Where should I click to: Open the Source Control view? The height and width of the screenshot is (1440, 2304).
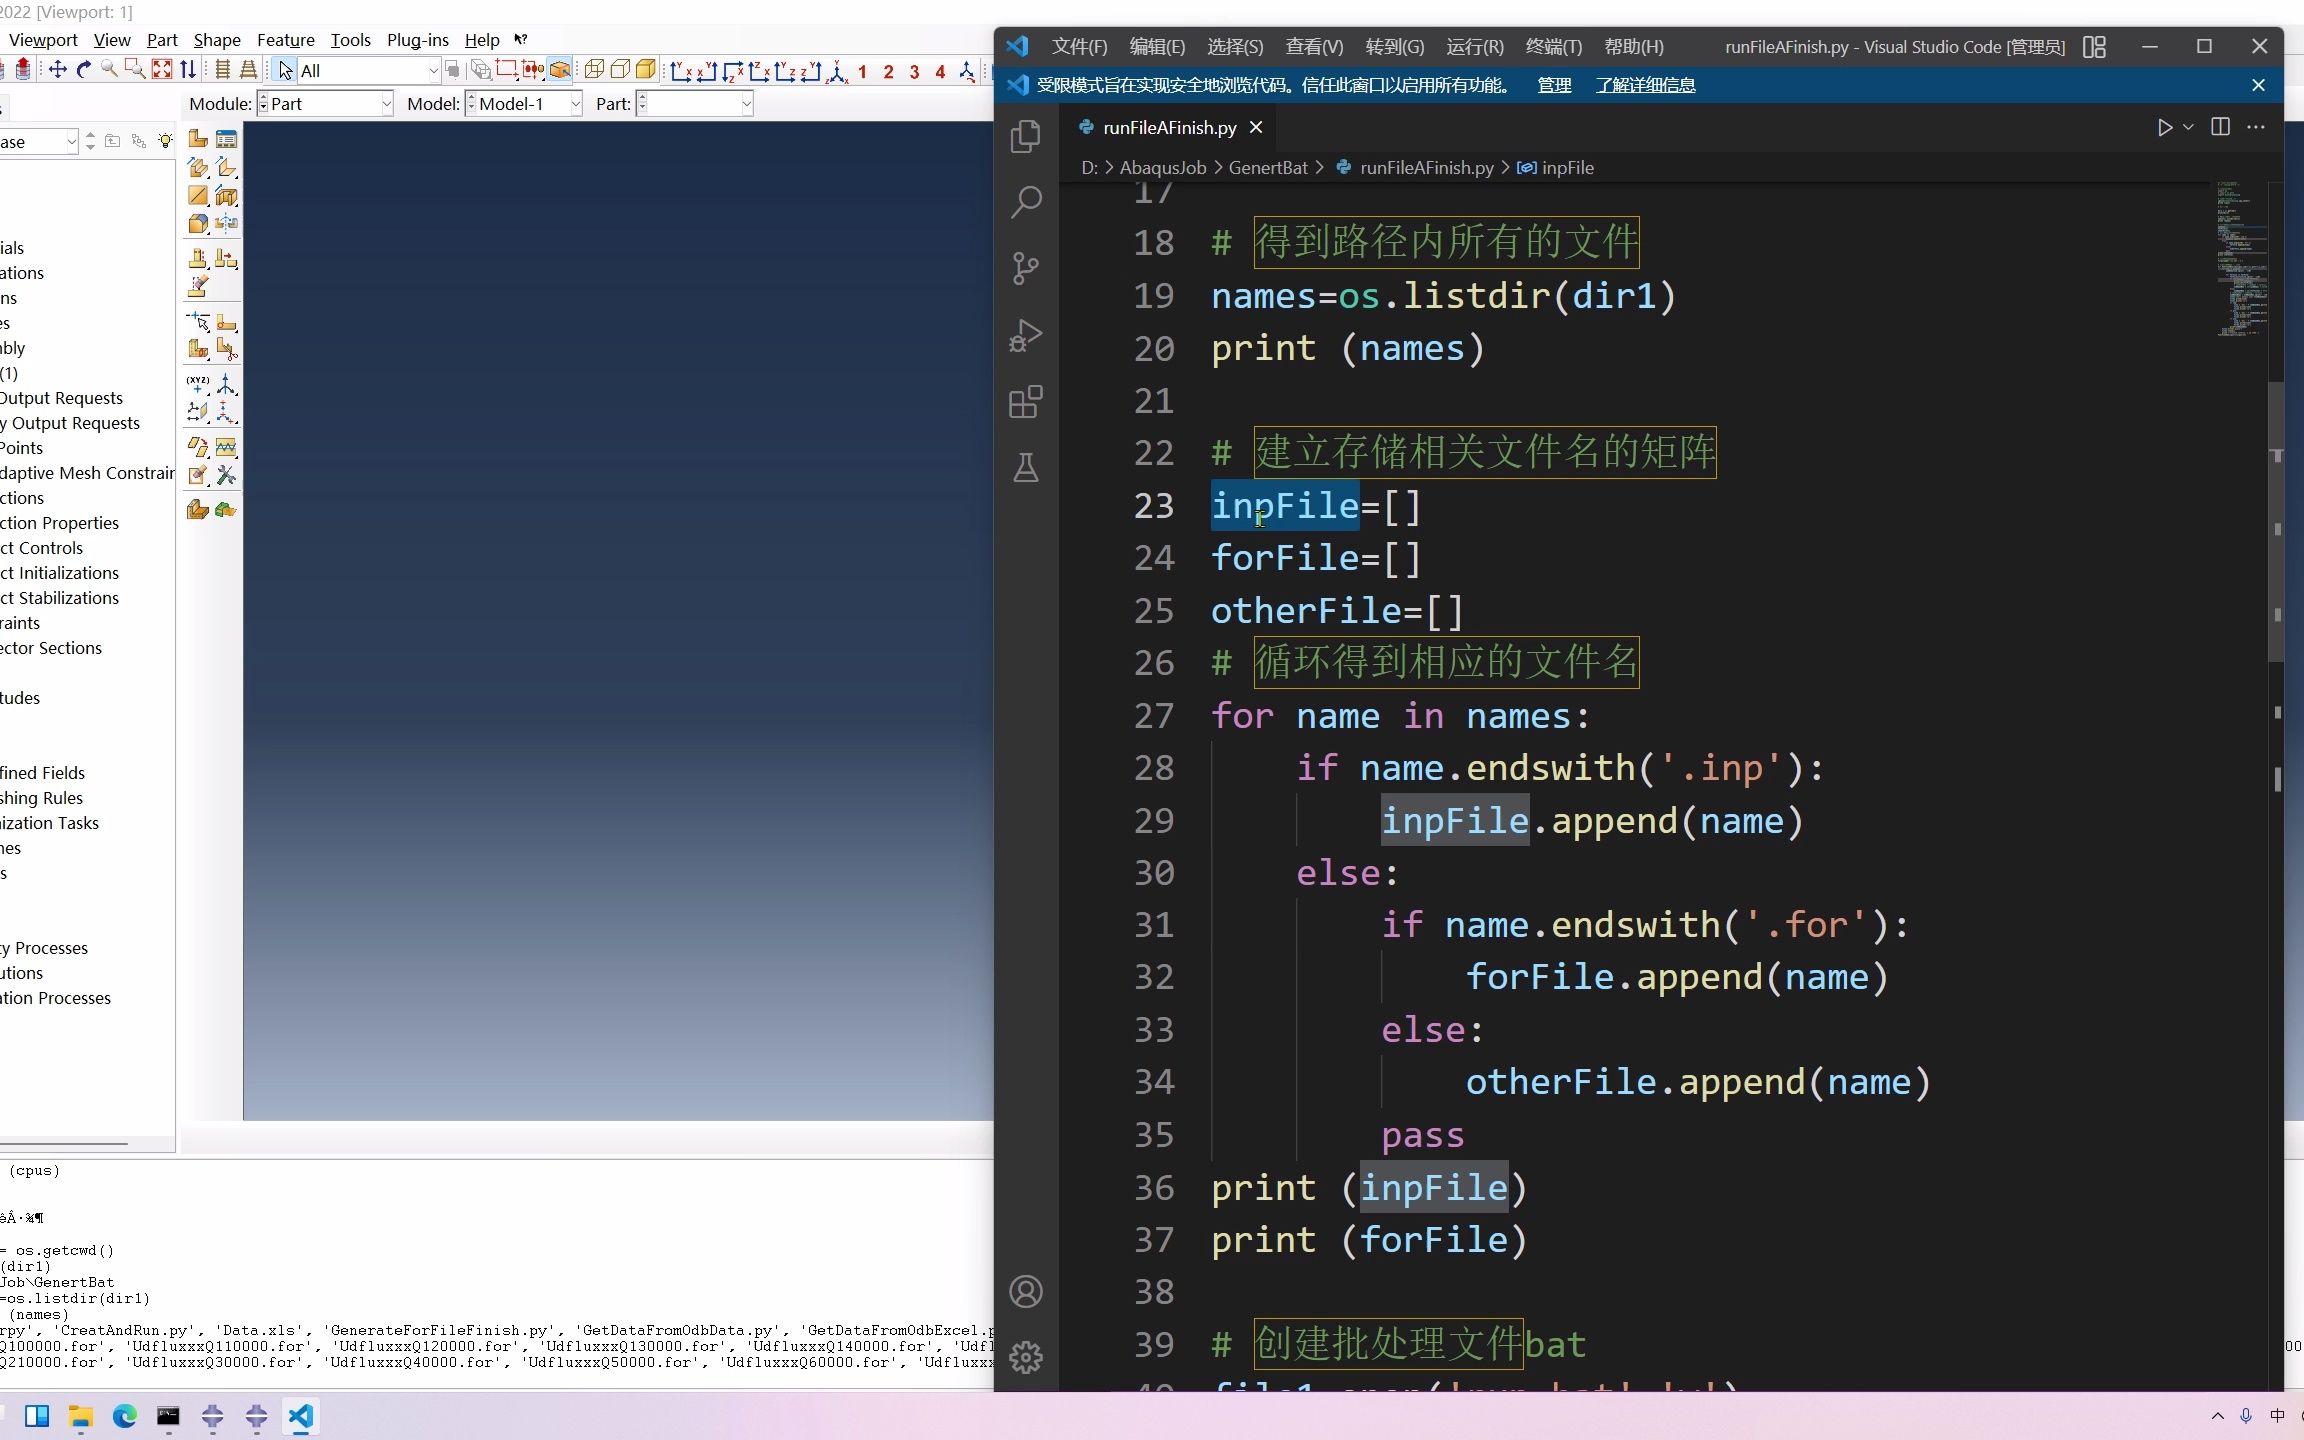point(1026,268)
